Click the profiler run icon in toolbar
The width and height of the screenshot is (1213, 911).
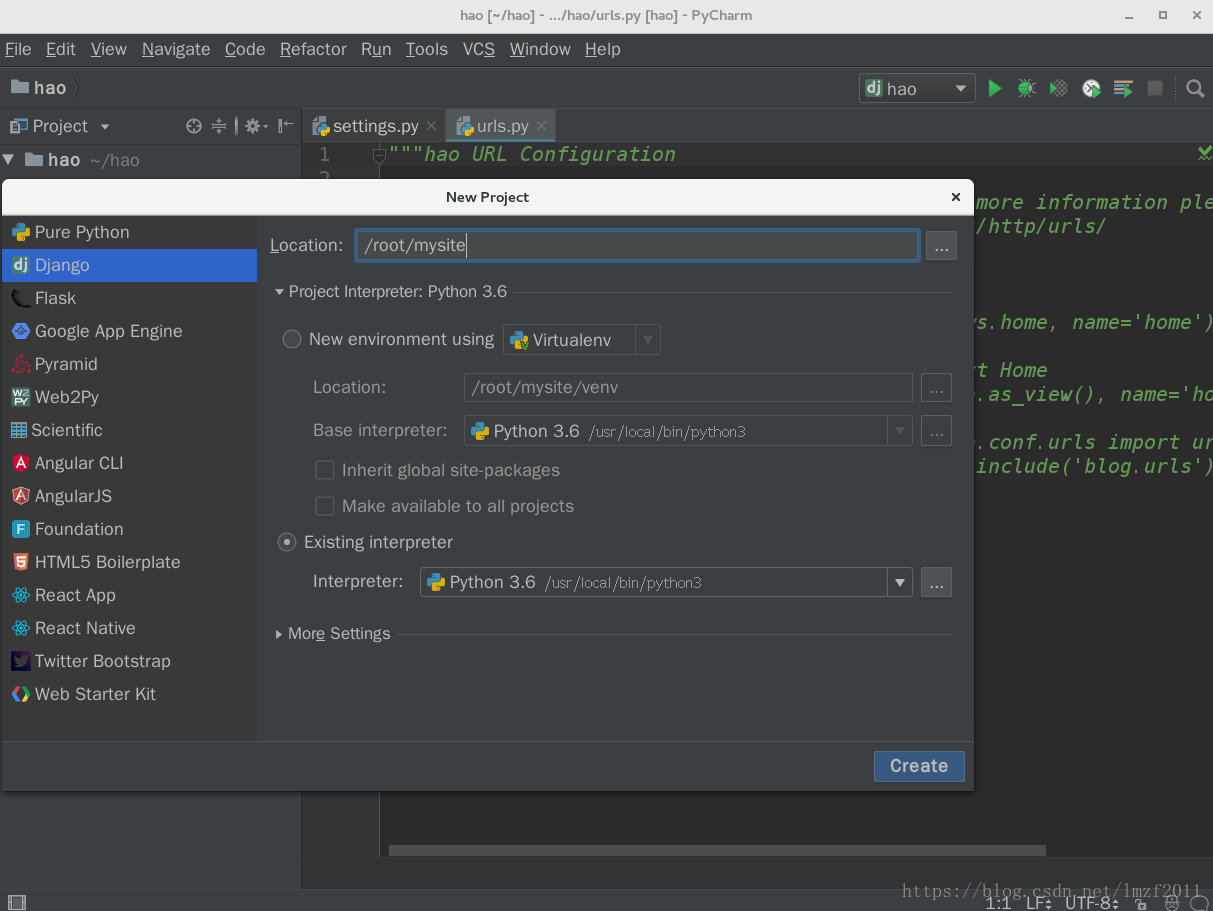tap(1091, 88)
